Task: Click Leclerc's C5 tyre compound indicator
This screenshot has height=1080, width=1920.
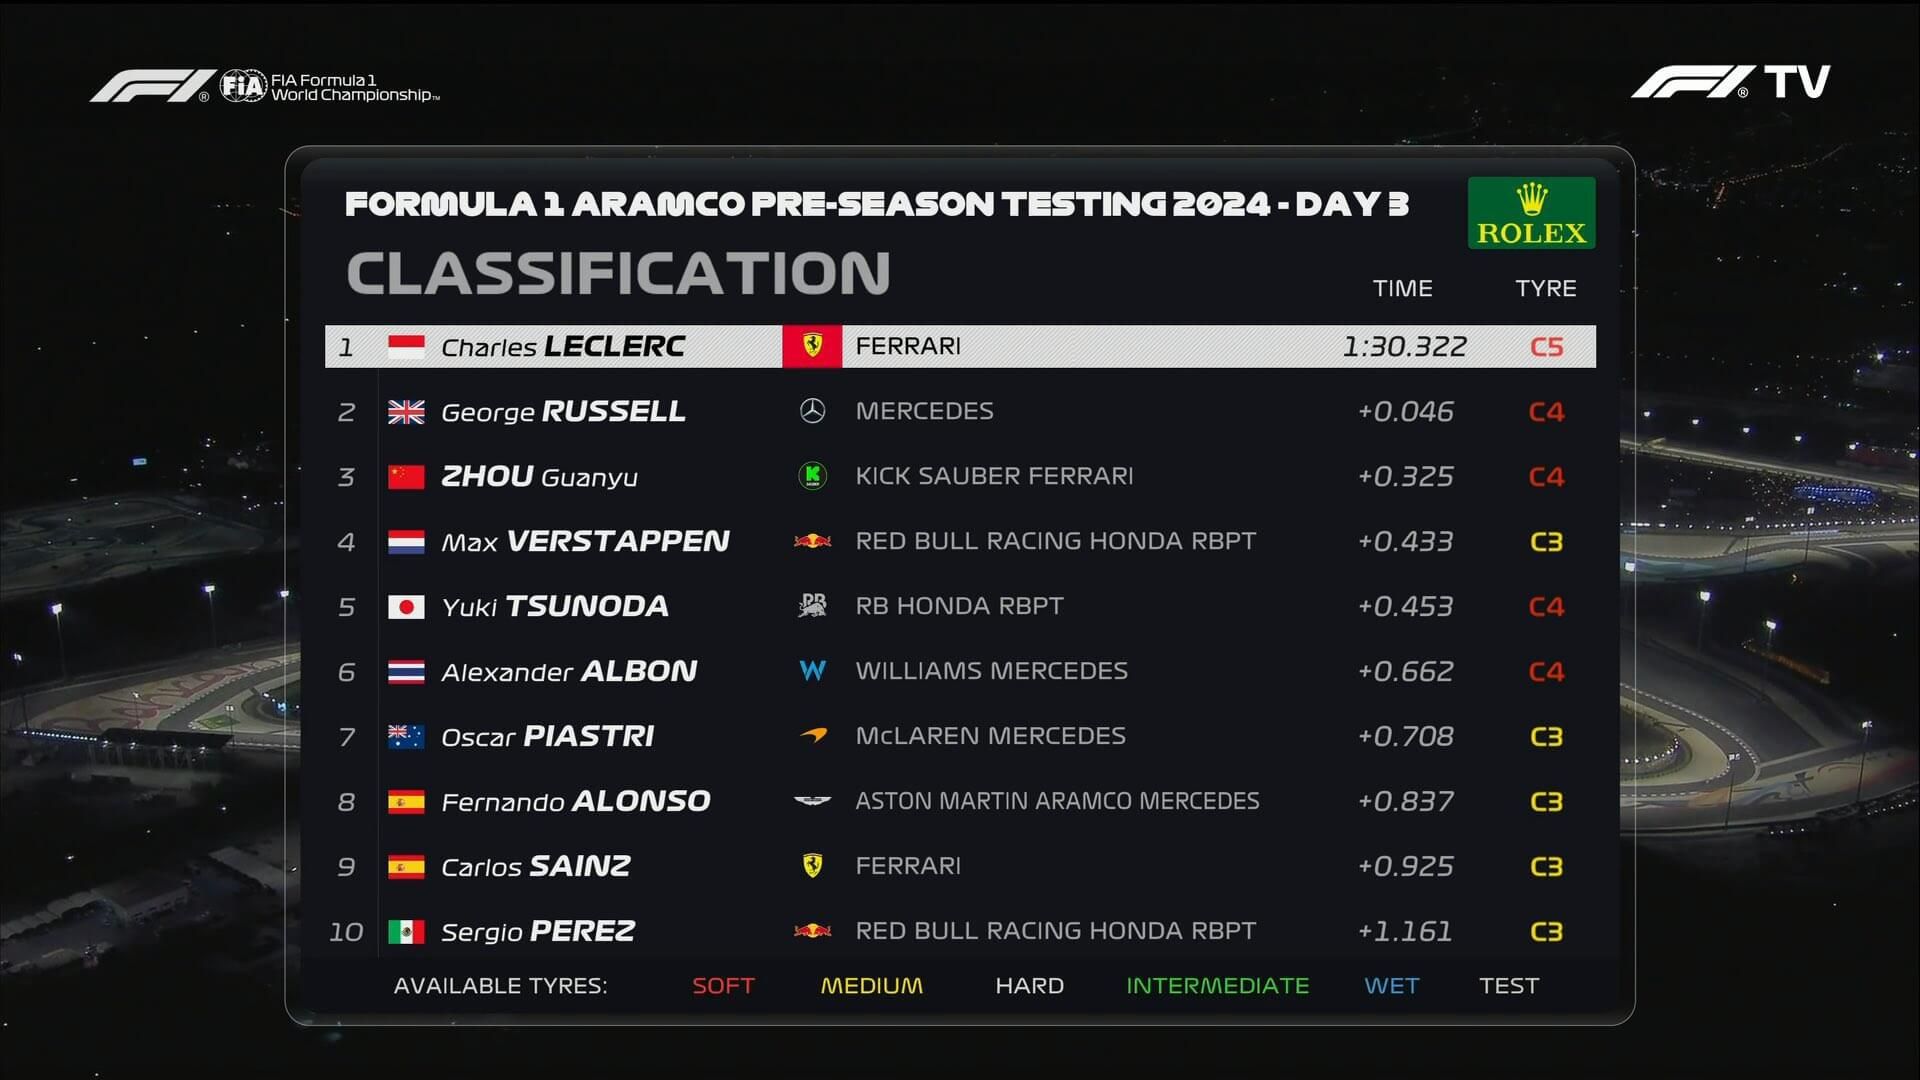Action: pyautogui.click(x=1546, y=347)
